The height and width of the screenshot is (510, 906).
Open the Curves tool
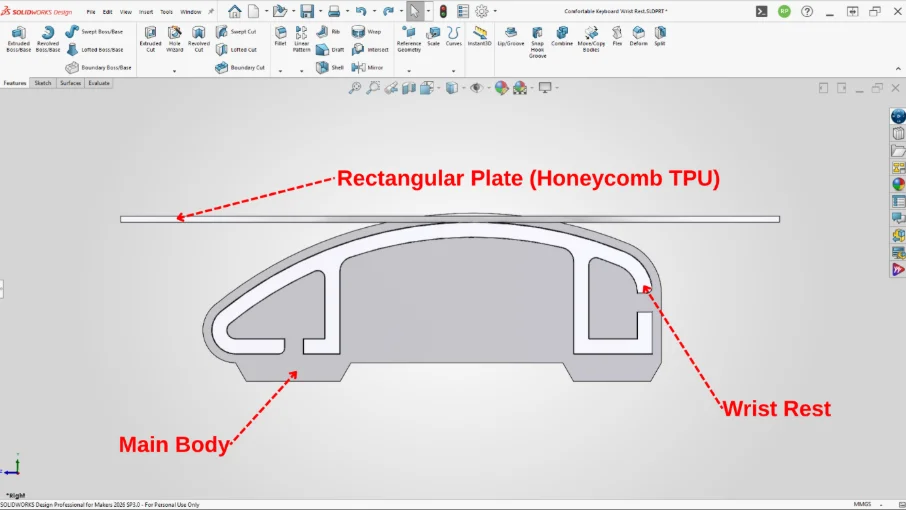[454, 36]
